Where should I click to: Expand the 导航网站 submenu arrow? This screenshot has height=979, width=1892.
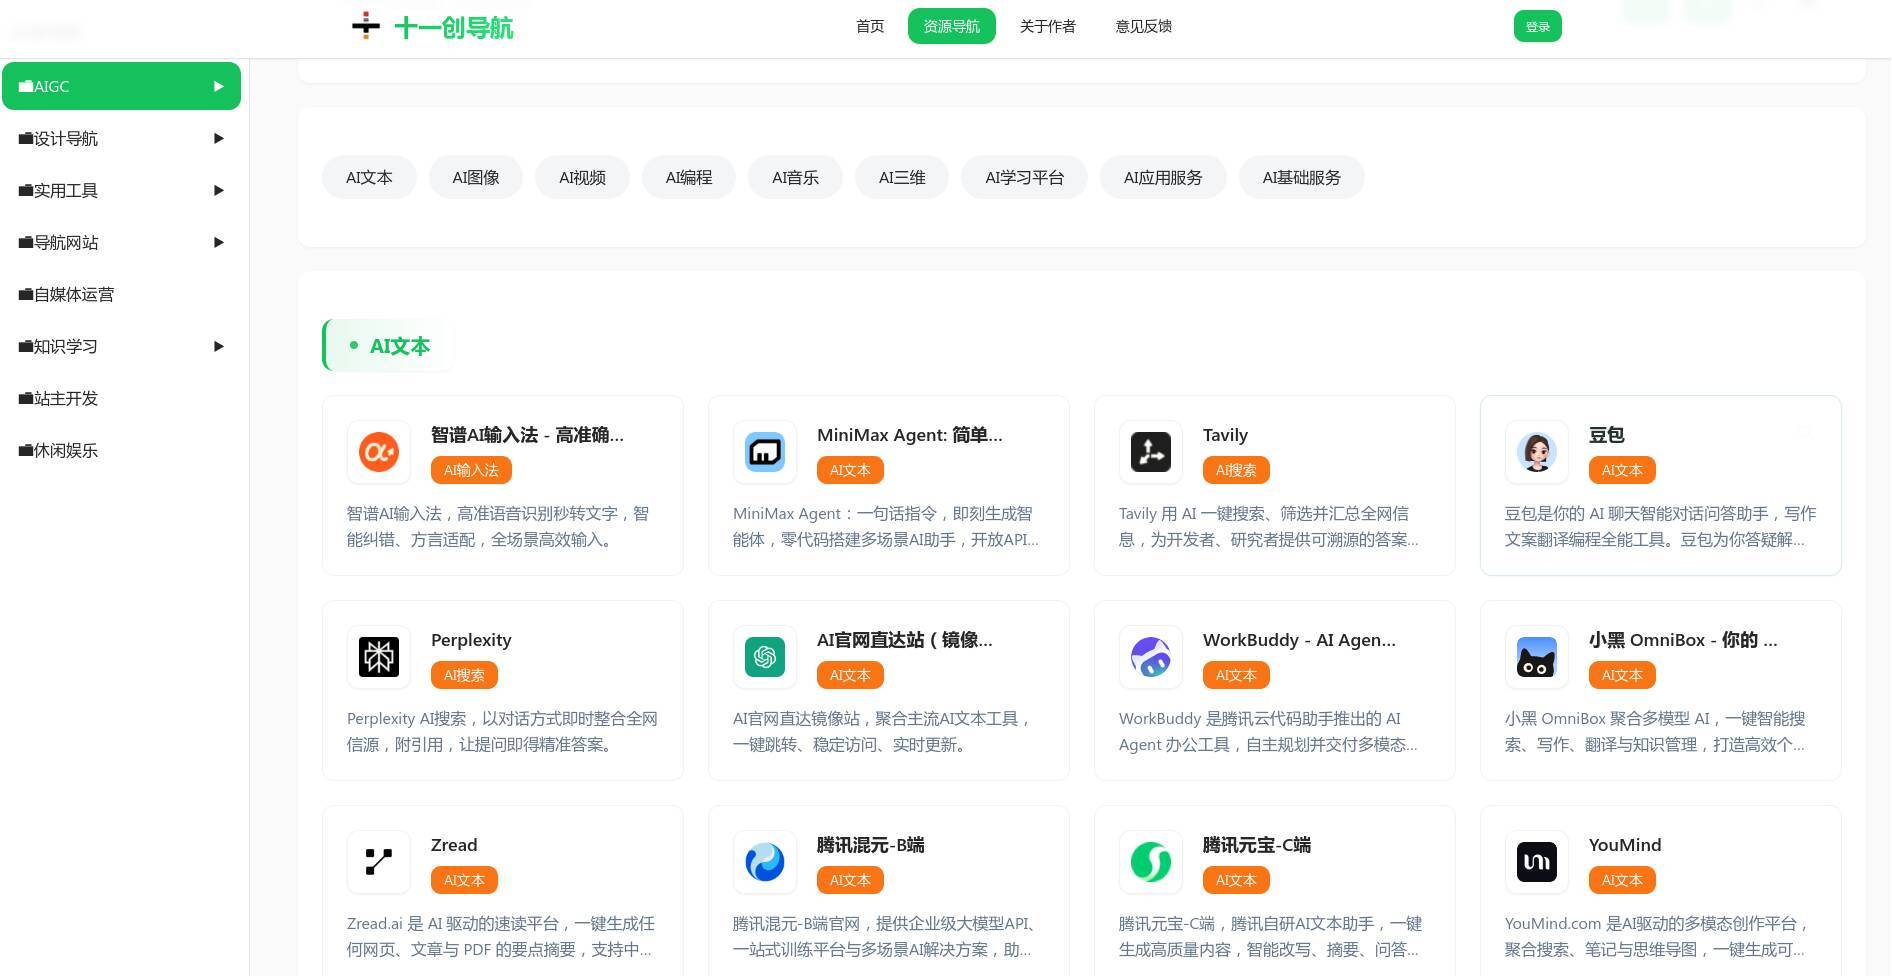tap(219, 242)
